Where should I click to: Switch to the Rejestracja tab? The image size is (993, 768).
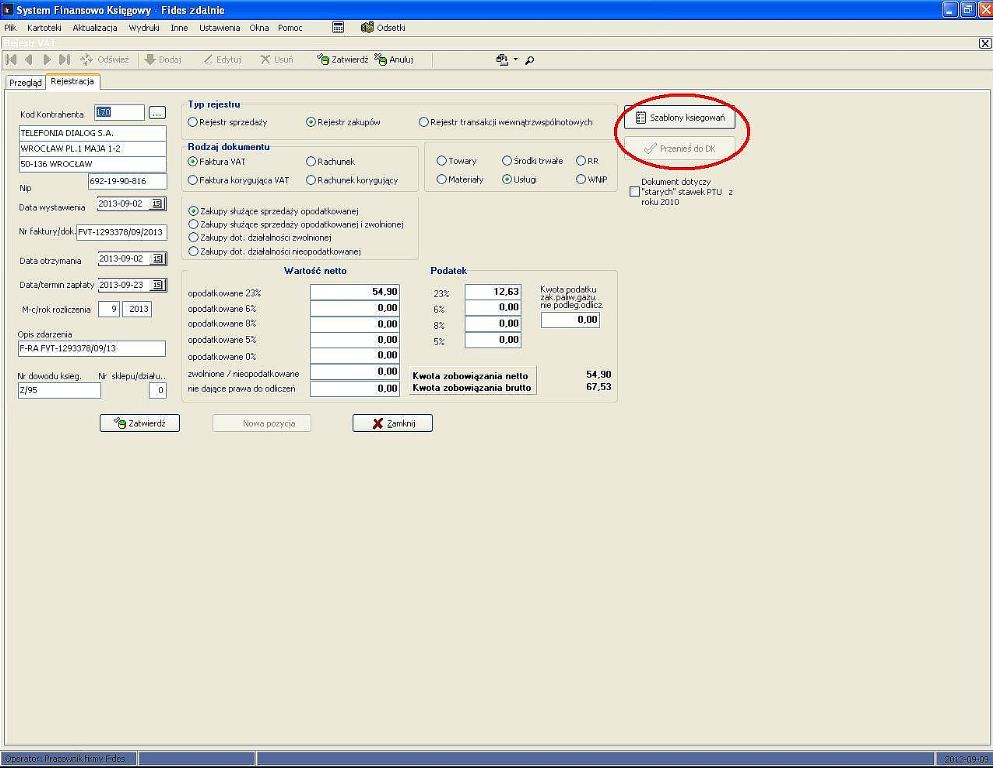point(72,82)
